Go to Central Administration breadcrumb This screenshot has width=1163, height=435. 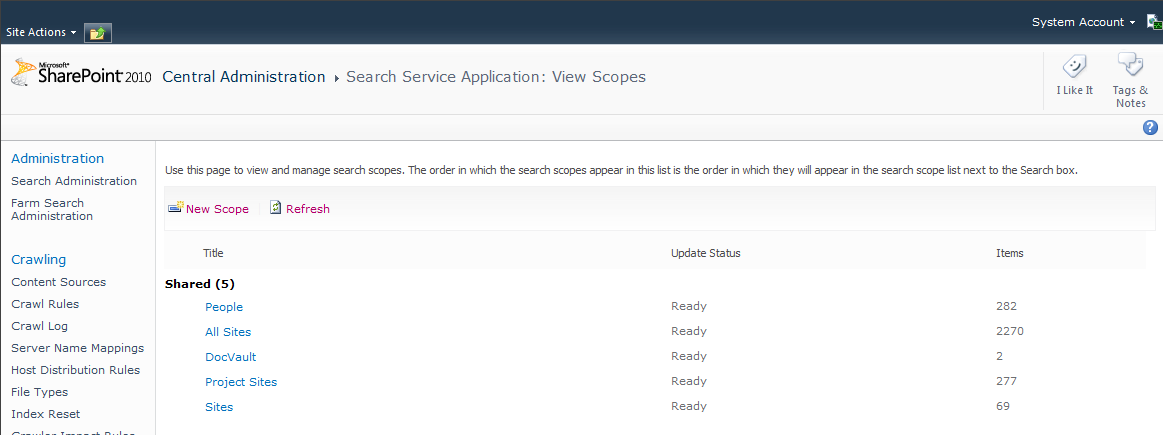pos(243,76)
